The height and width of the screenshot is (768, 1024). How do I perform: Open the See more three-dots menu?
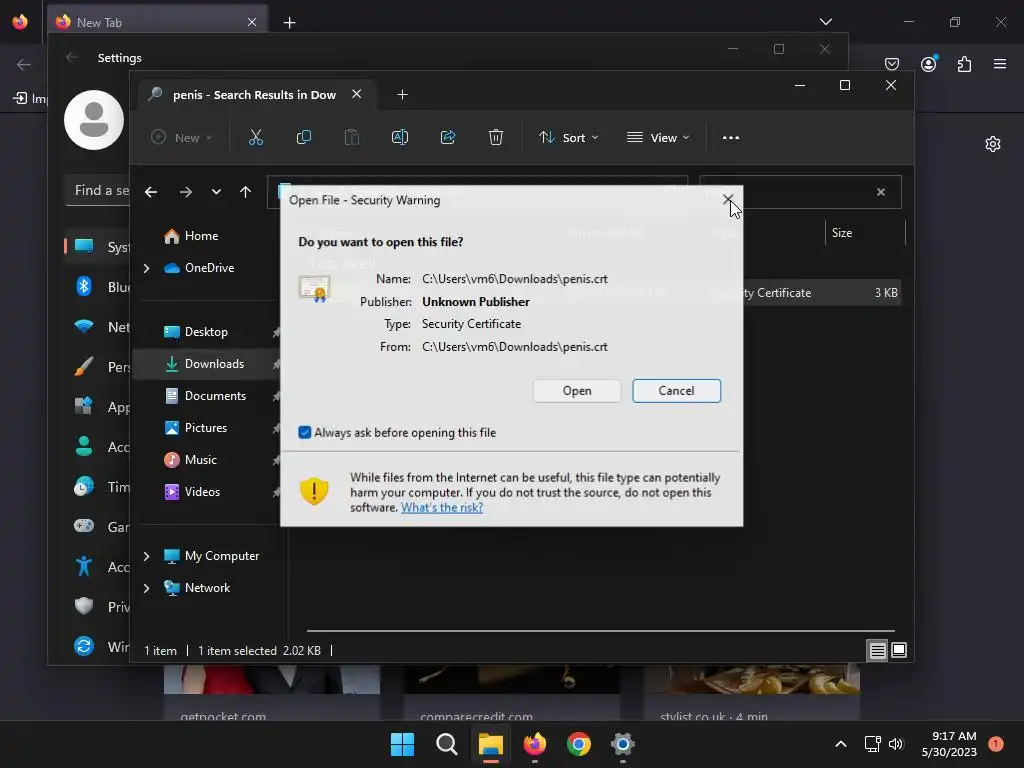731,138
